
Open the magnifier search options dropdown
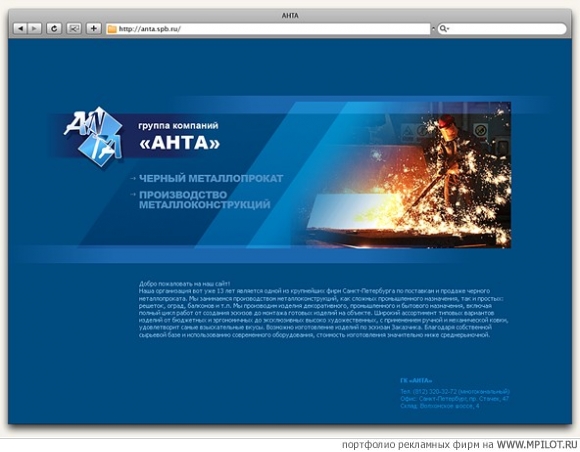click(x=444, y=29)
